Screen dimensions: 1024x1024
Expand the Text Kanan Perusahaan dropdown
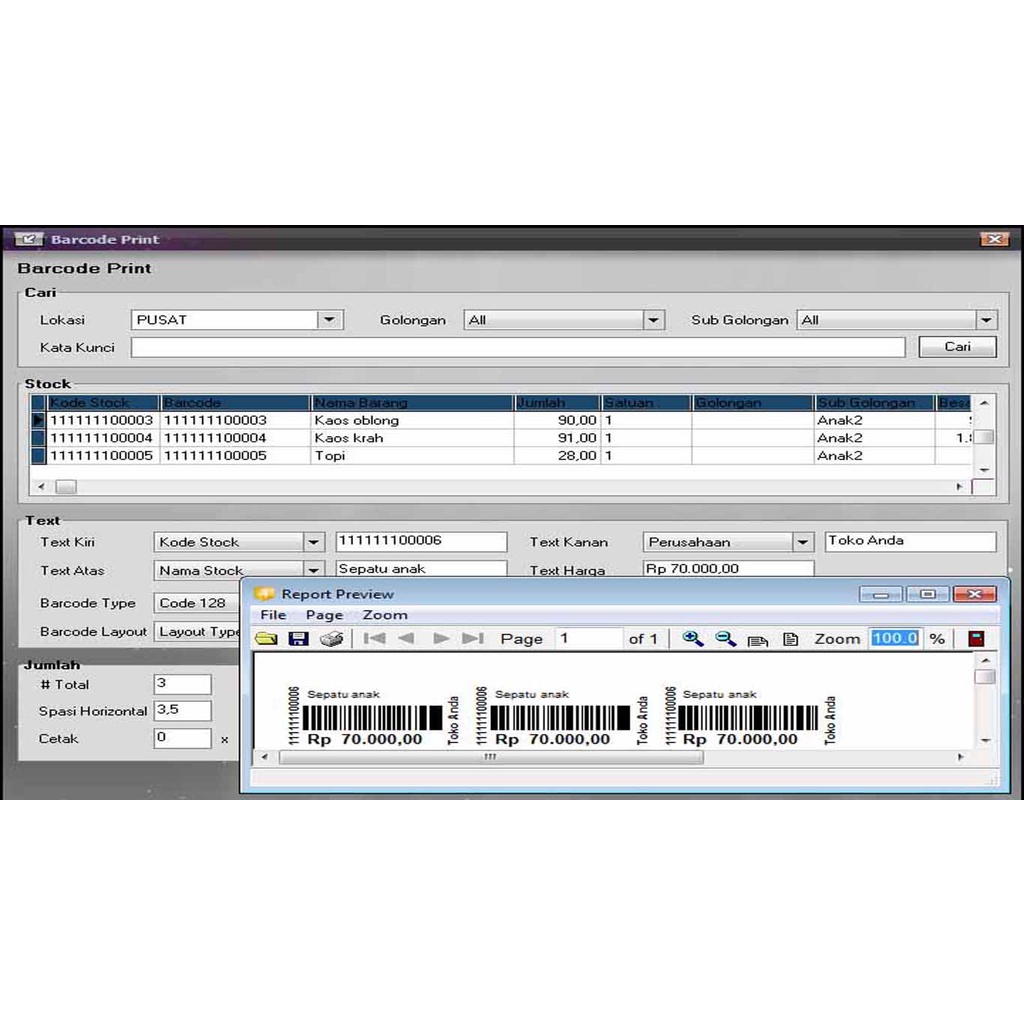tap(802, 542)
